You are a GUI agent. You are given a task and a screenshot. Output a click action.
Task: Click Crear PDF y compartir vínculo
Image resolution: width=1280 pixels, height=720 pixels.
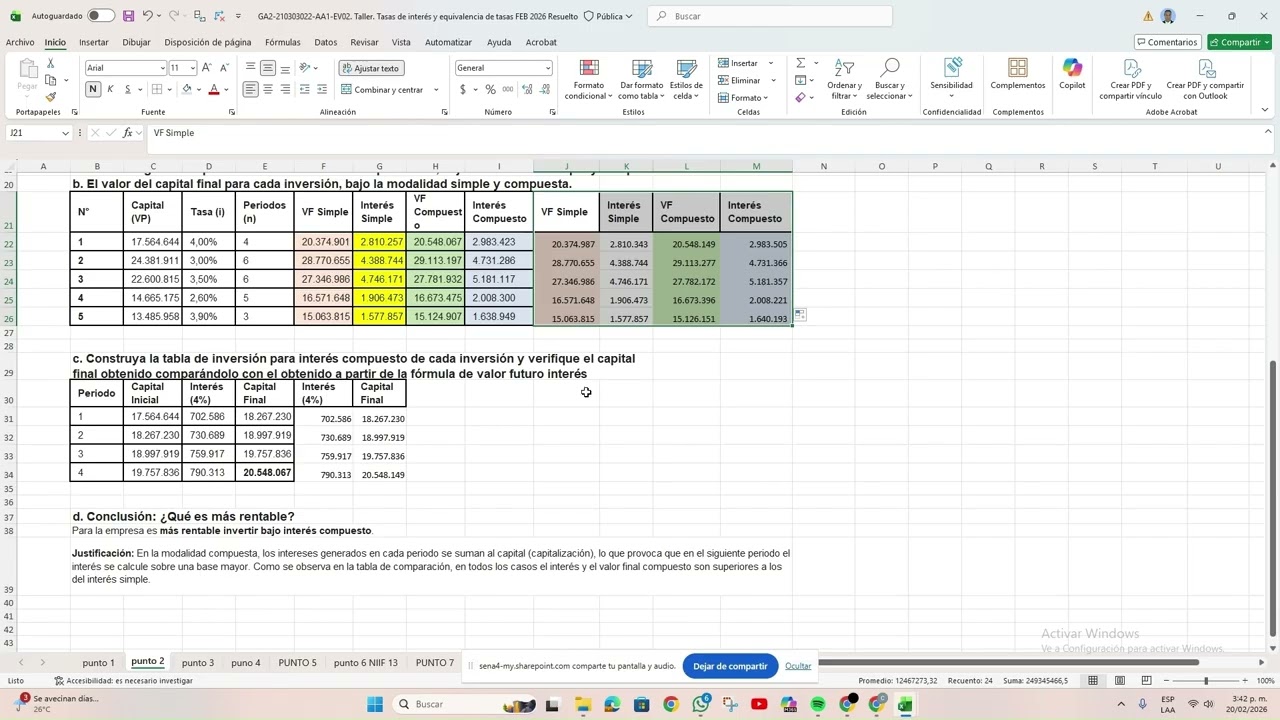(x=1131, y=79)
